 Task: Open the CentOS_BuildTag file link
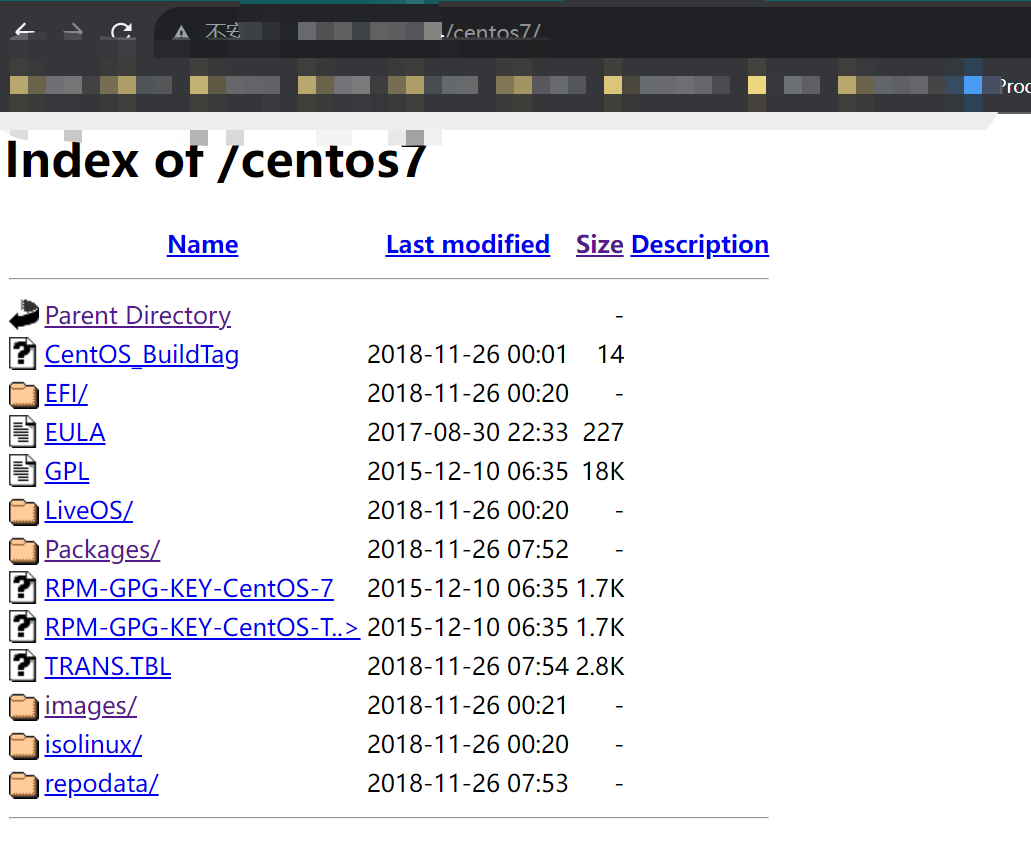pos(141,355)
